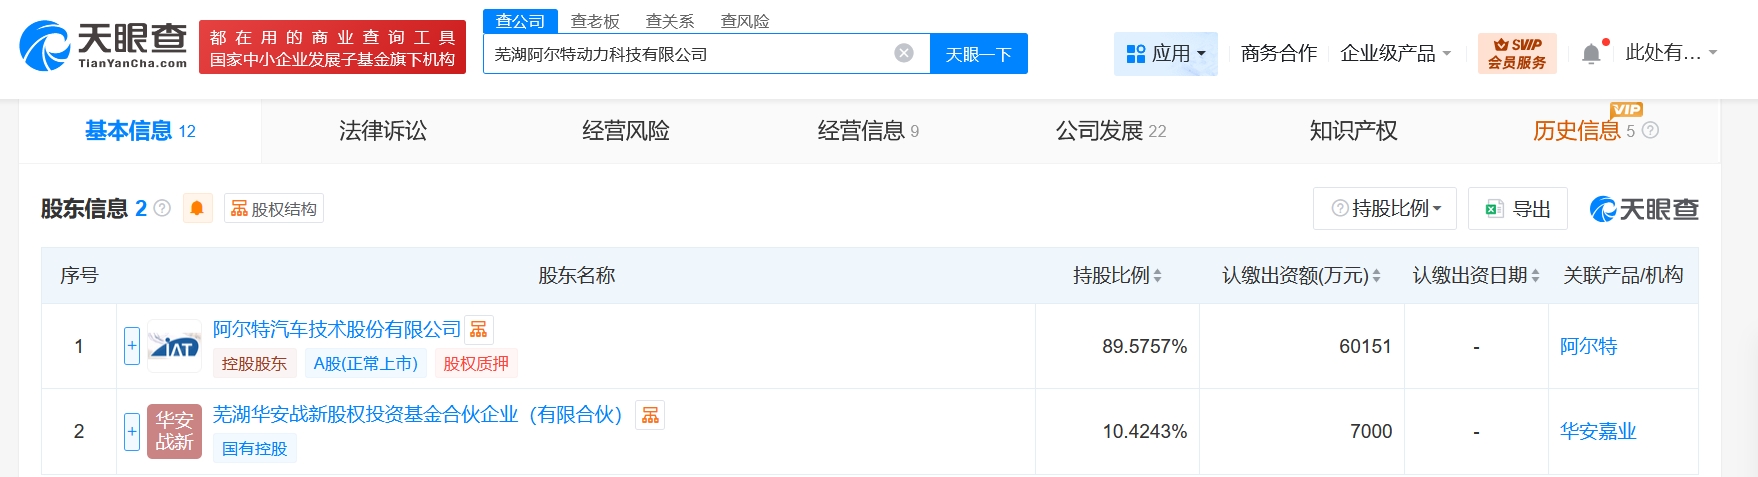Image resolution: width=1758 pixels, height=477 pixels.
Task: Open the 企业级产品 dropdown
Action: pos(1395,53)
